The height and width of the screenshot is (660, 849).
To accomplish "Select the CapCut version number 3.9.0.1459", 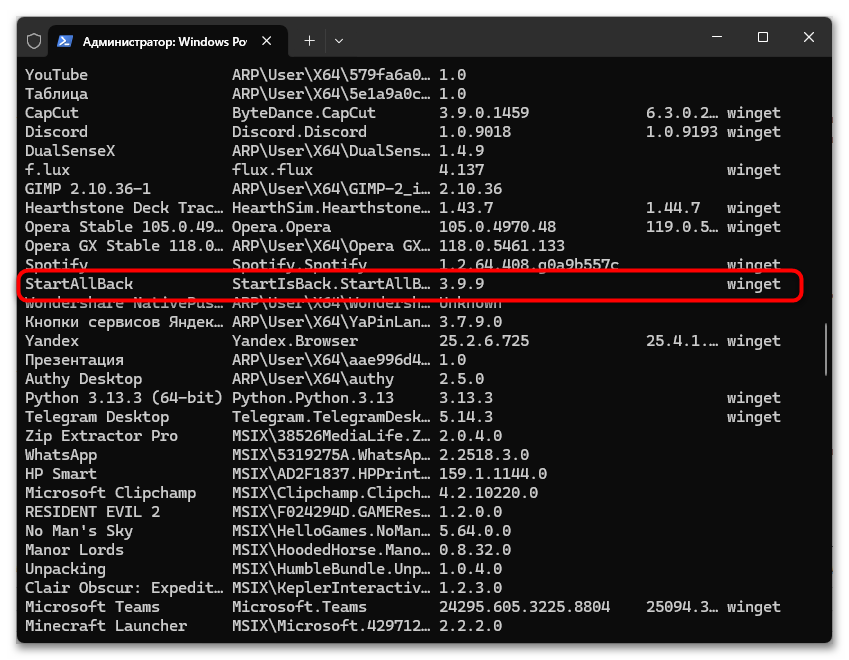I will [x=482, y=112].
